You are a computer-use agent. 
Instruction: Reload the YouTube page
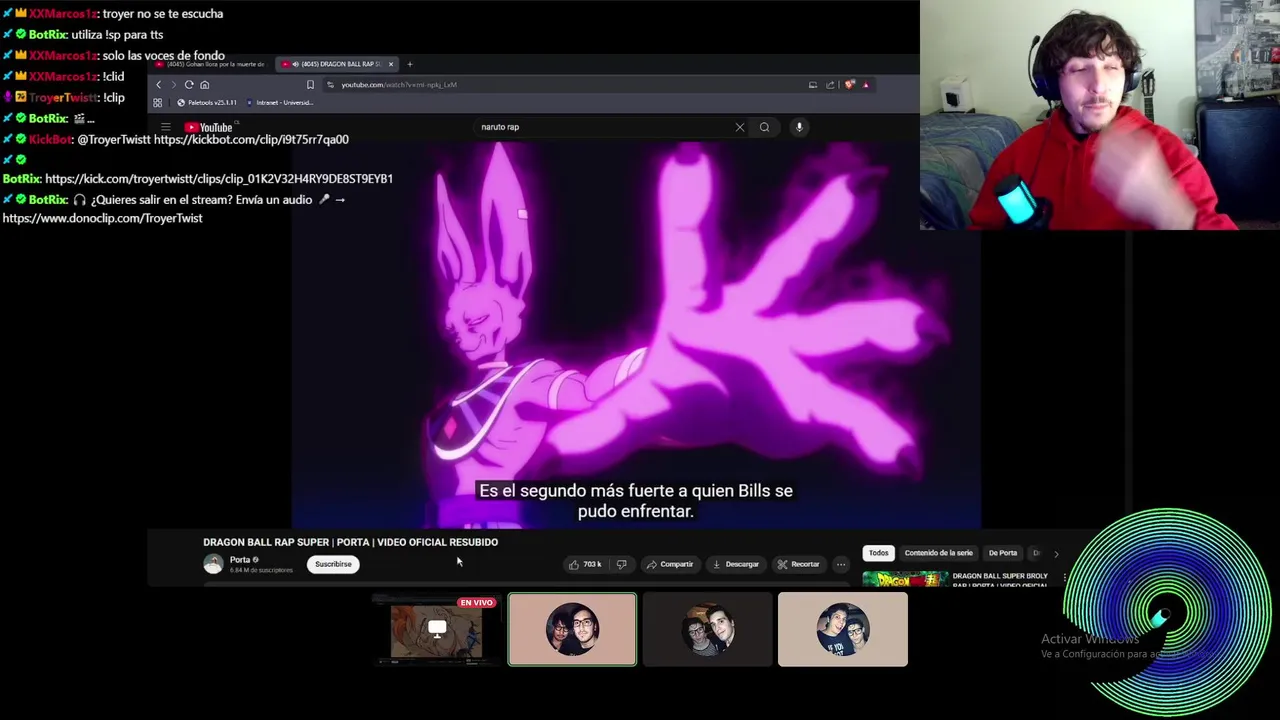pos(189,85)
